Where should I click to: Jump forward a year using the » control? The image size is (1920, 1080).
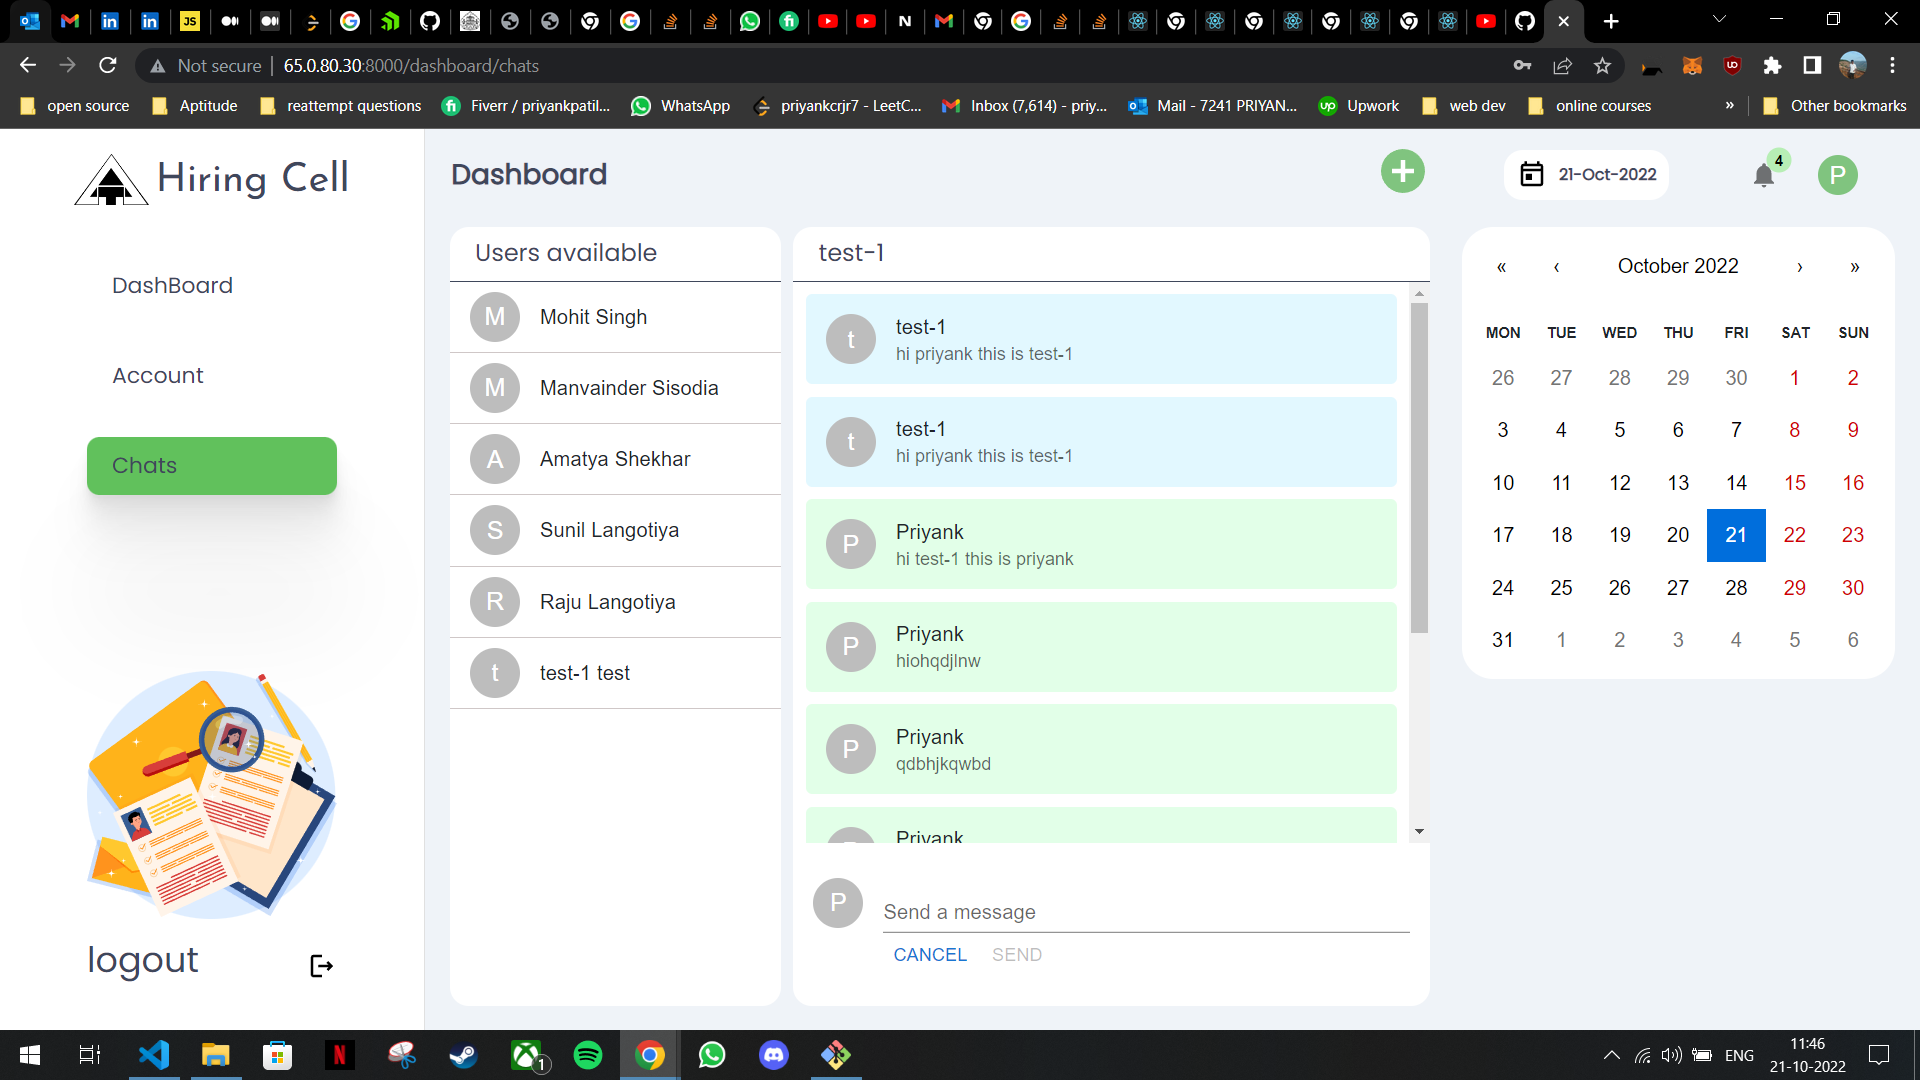point(1855,267)
